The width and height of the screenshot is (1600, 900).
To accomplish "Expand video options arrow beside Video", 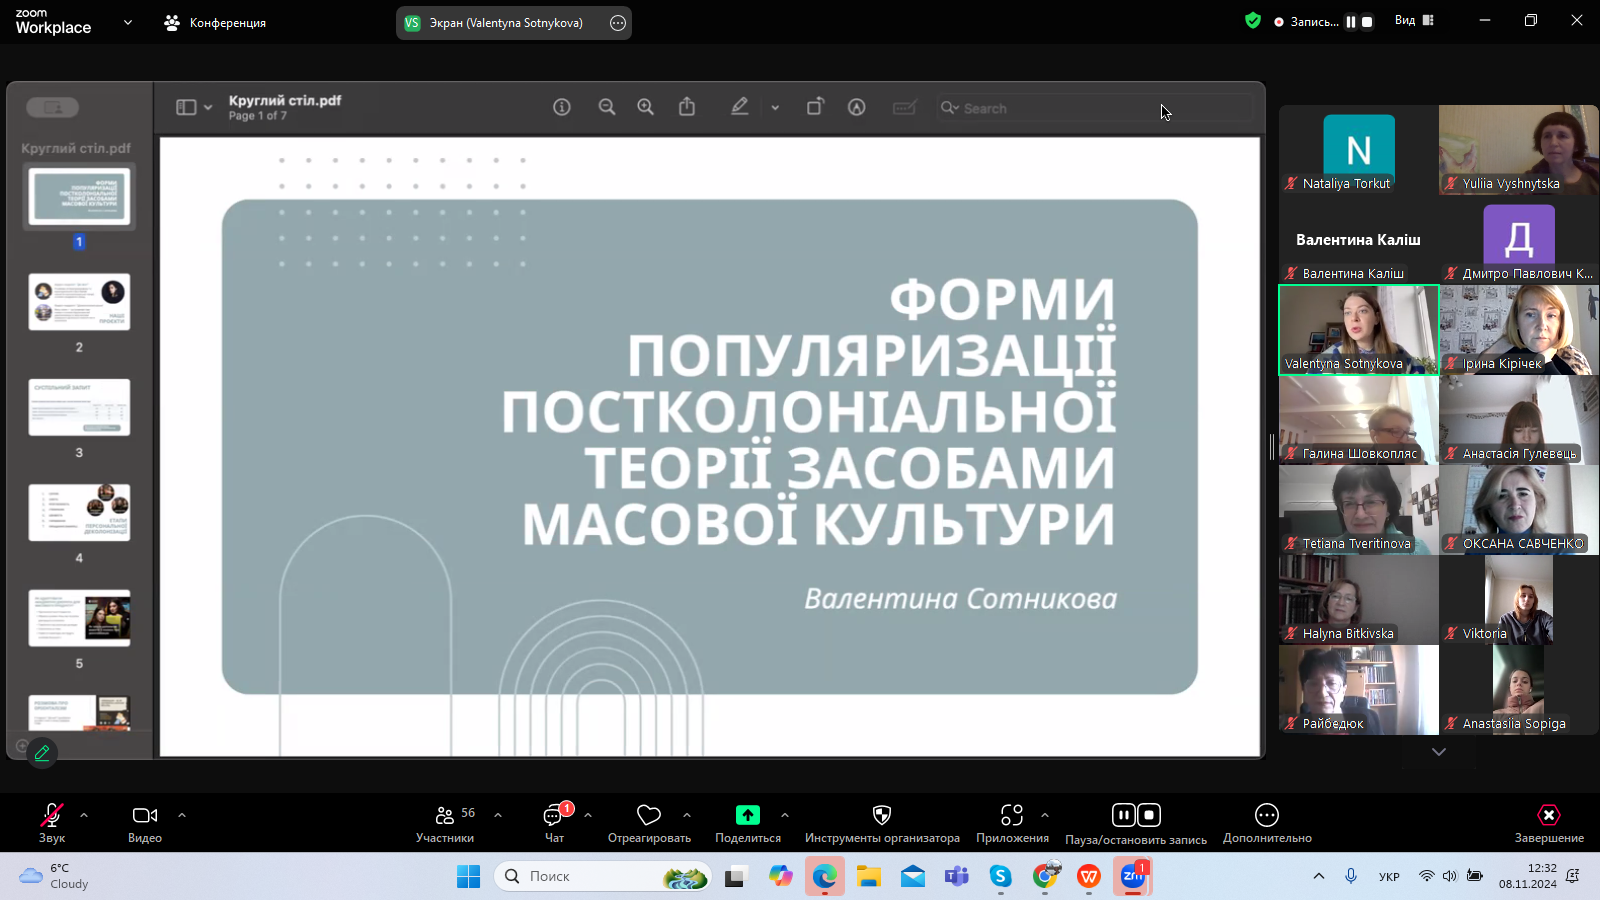I will pos(182,815).
